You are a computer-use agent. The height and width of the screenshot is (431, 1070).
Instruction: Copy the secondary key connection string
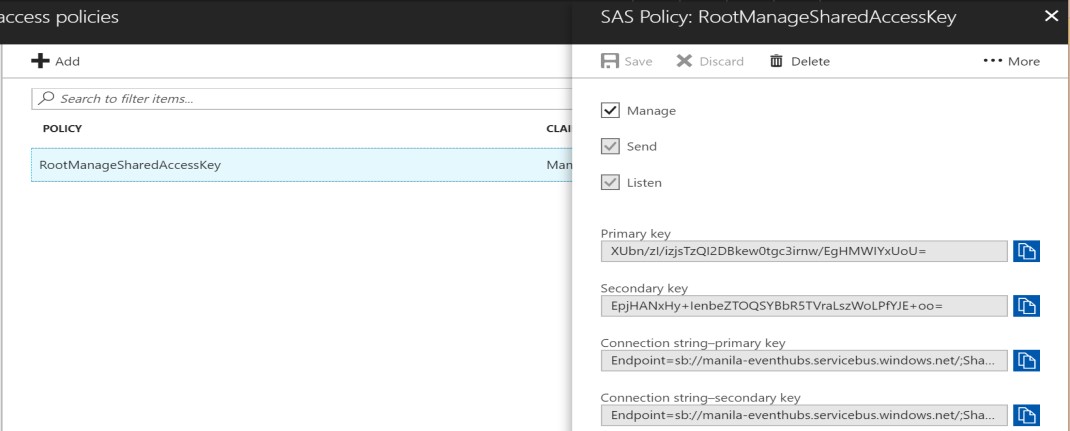click(1026, 414)
